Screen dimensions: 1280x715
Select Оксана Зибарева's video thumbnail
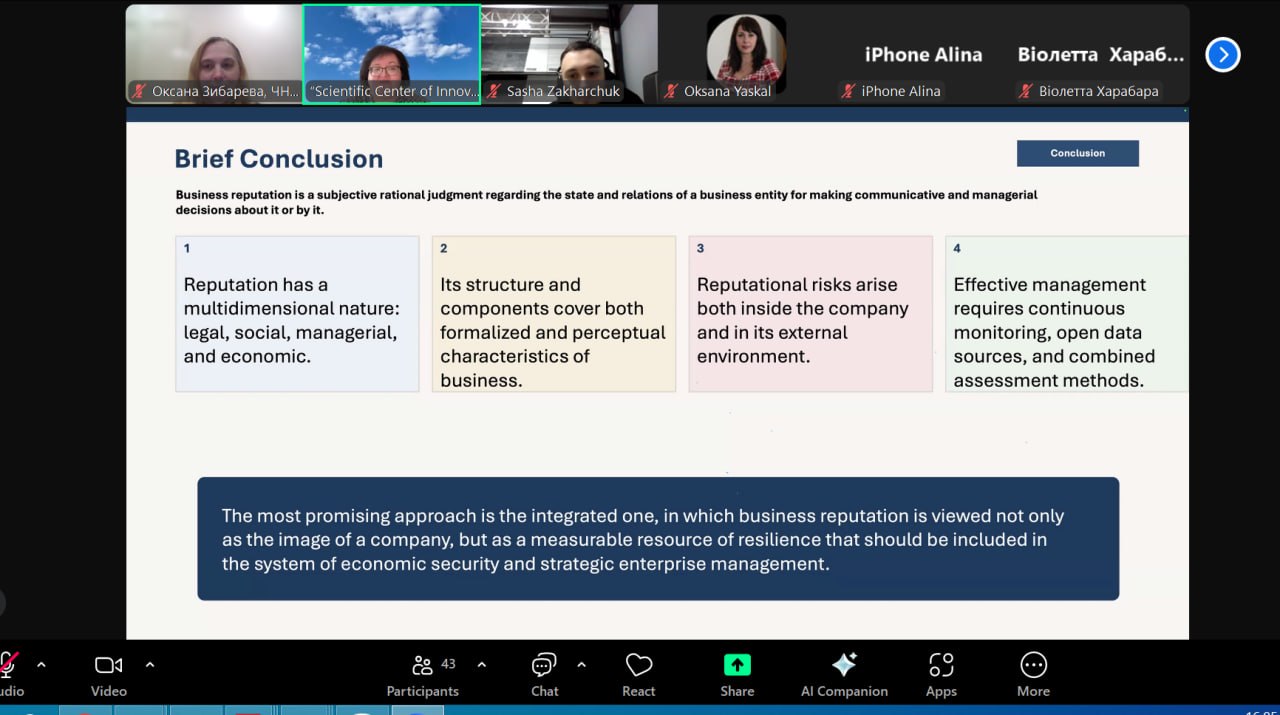click(214, 54)
